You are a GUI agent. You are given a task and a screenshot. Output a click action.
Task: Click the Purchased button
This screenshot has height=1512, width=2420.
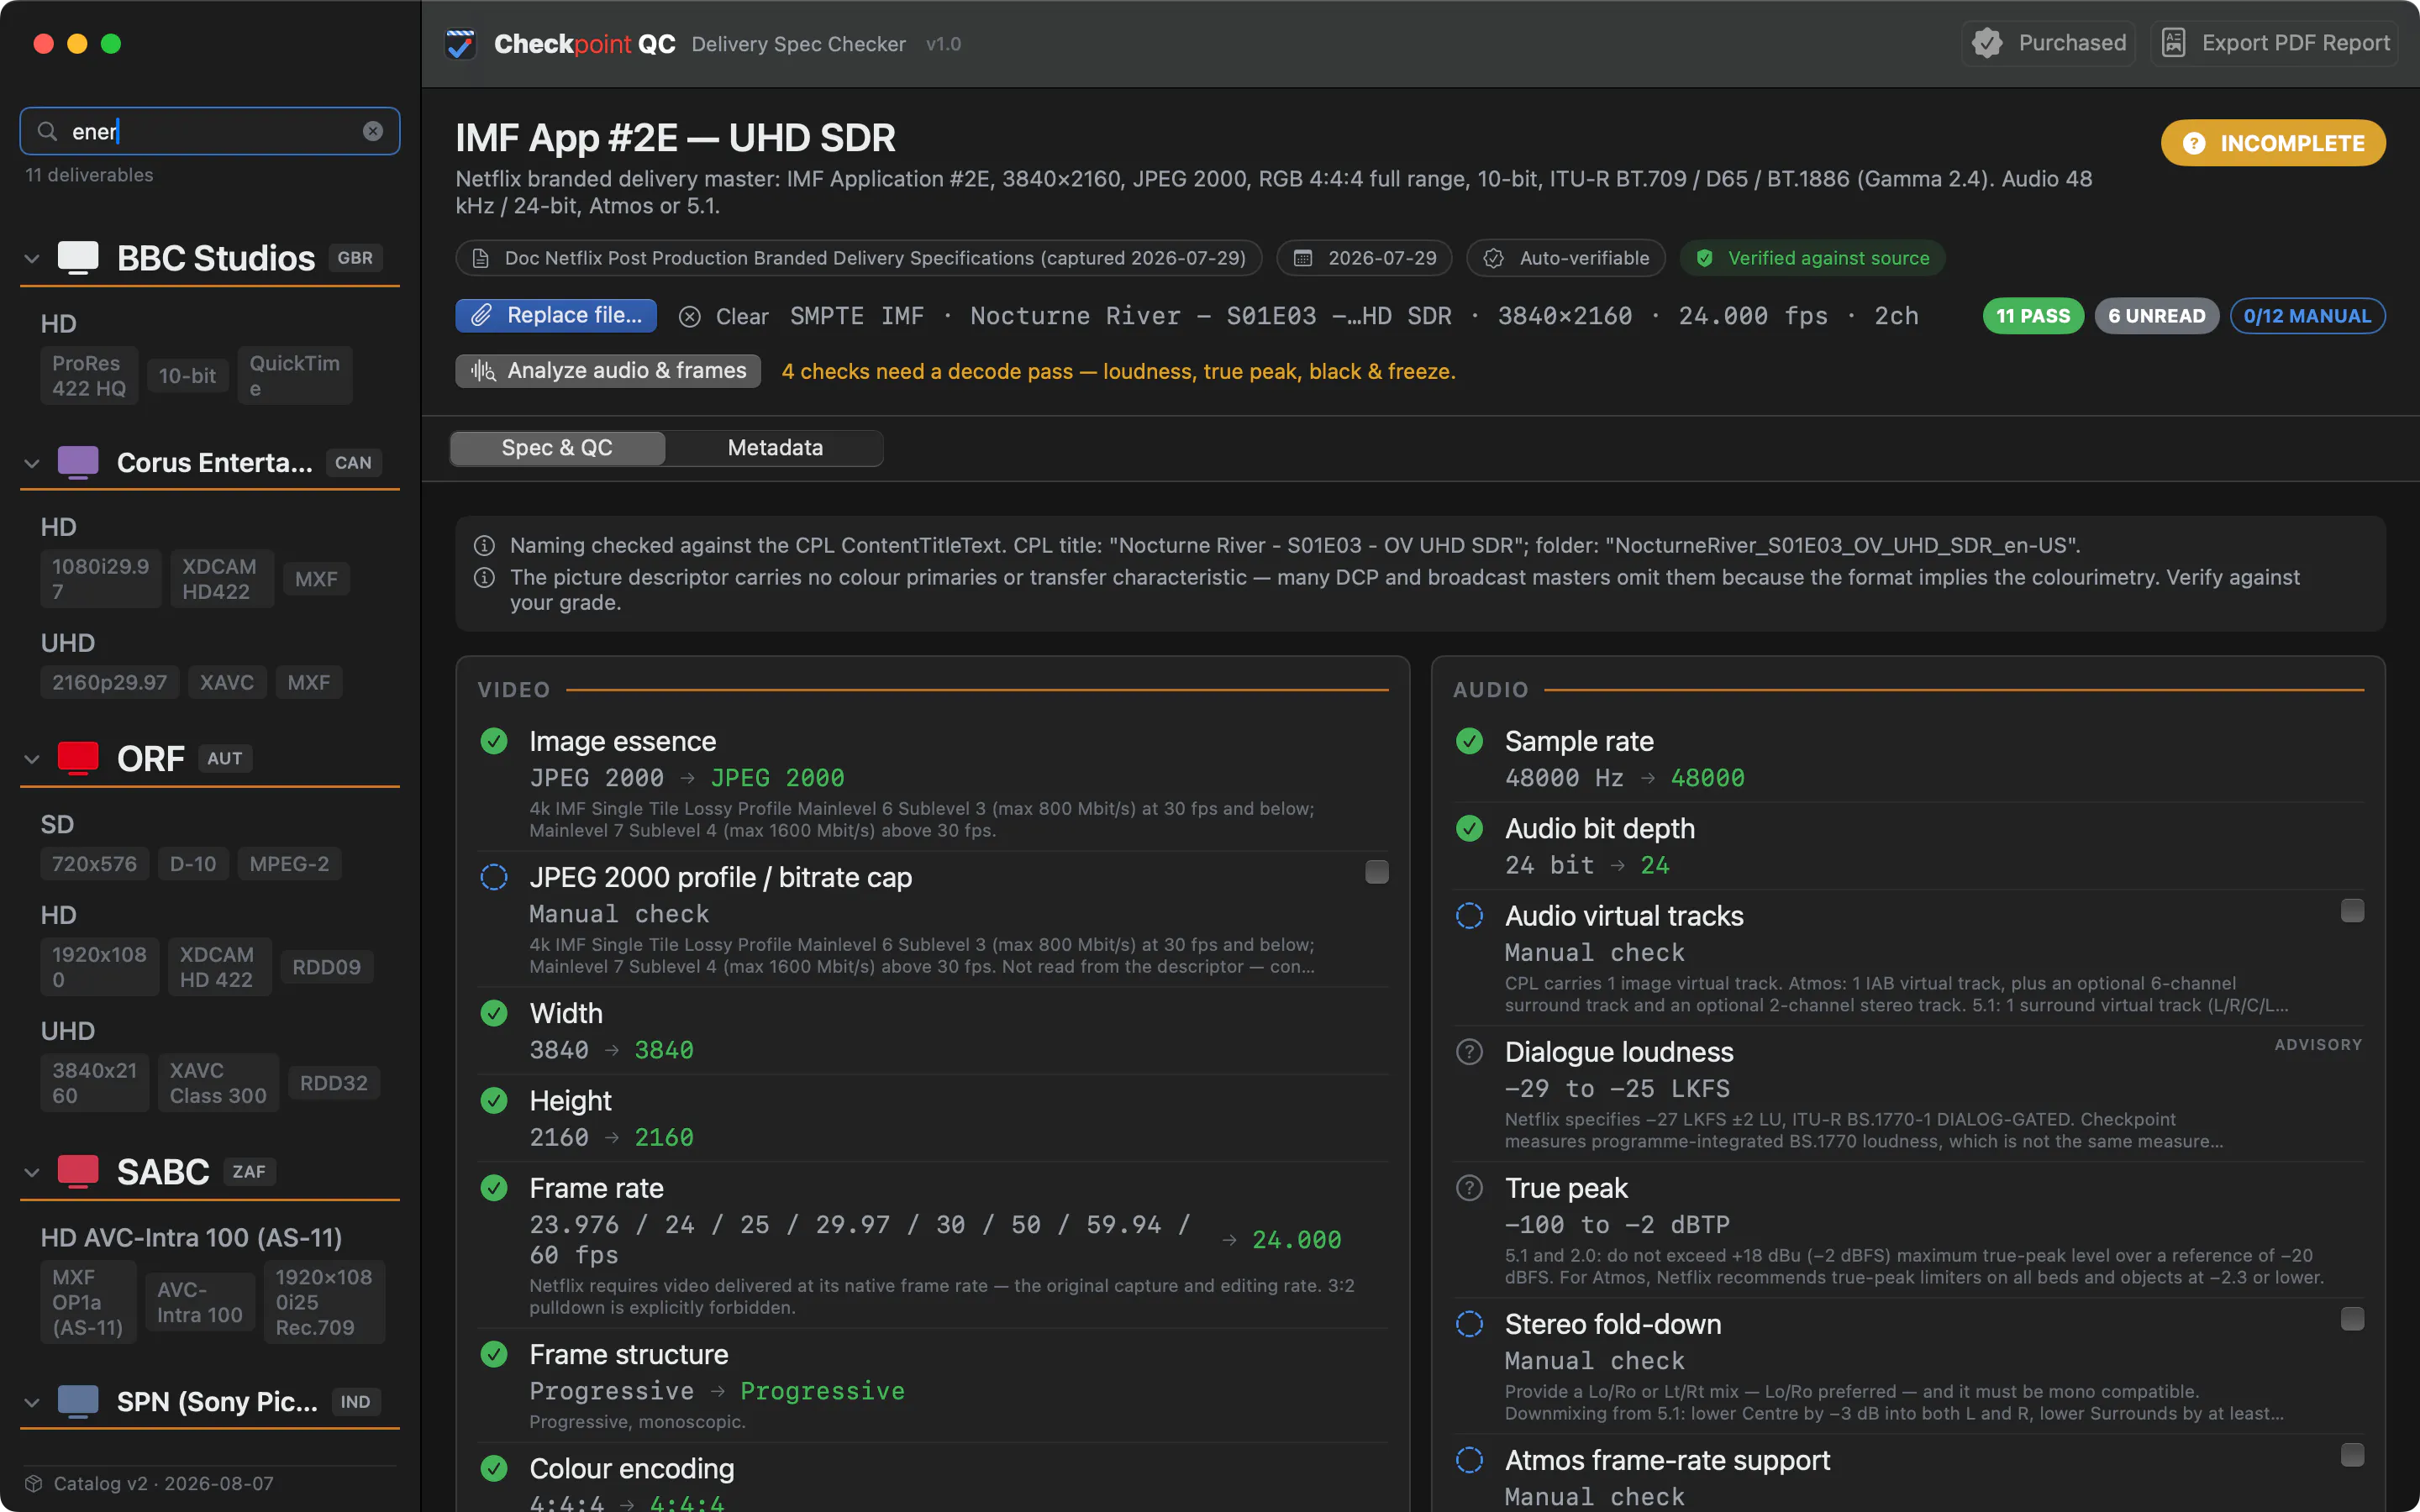(2048, 43)
